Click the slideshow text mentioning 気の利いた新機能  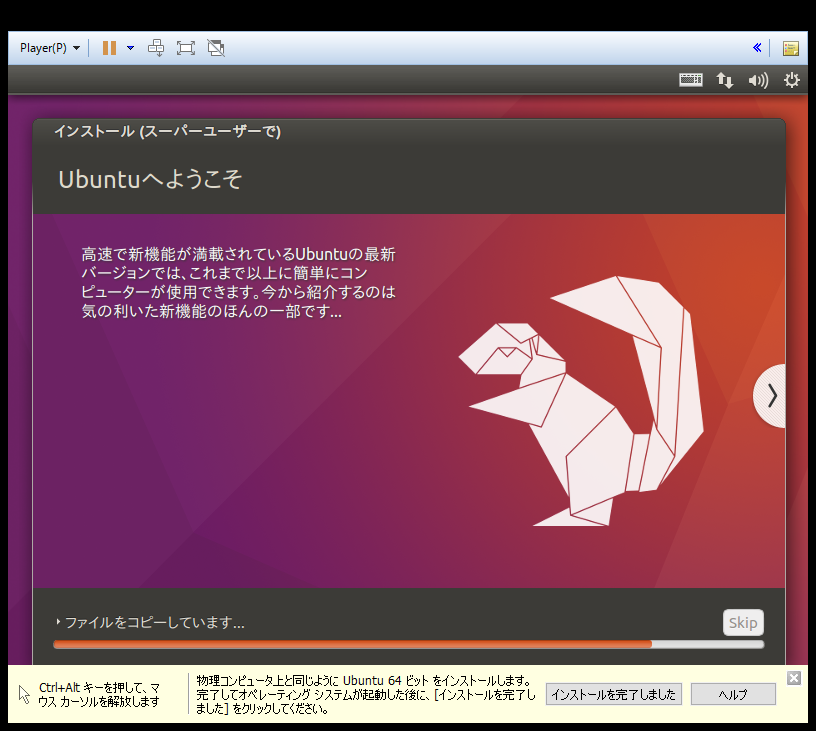pos(238,283)
